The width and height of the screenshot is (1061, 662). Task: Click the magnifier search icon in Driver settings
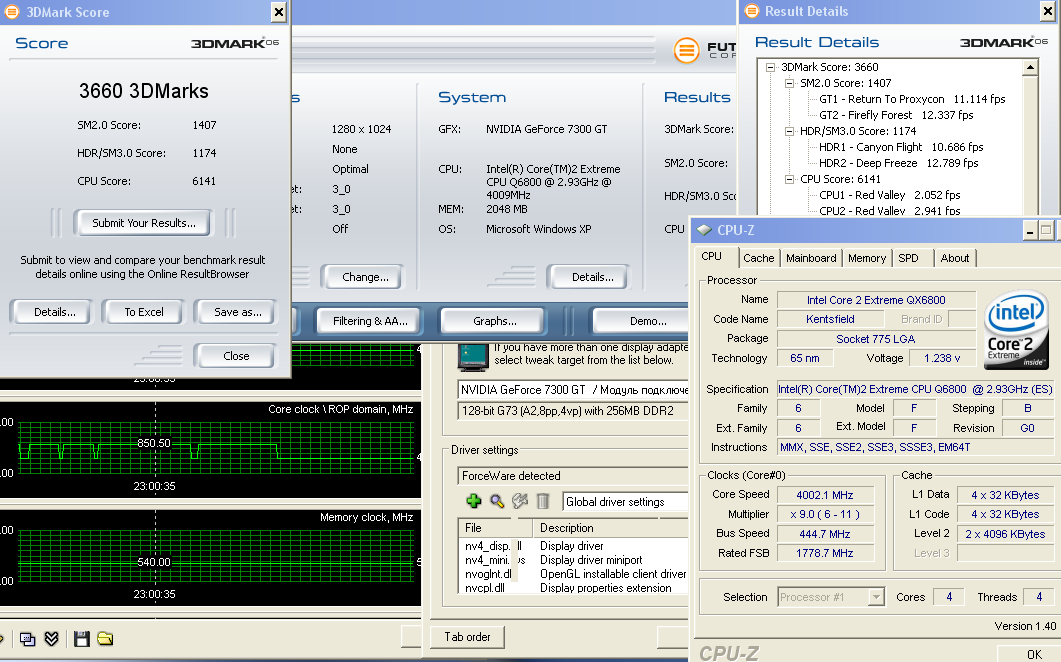click(x=497, y=501)
